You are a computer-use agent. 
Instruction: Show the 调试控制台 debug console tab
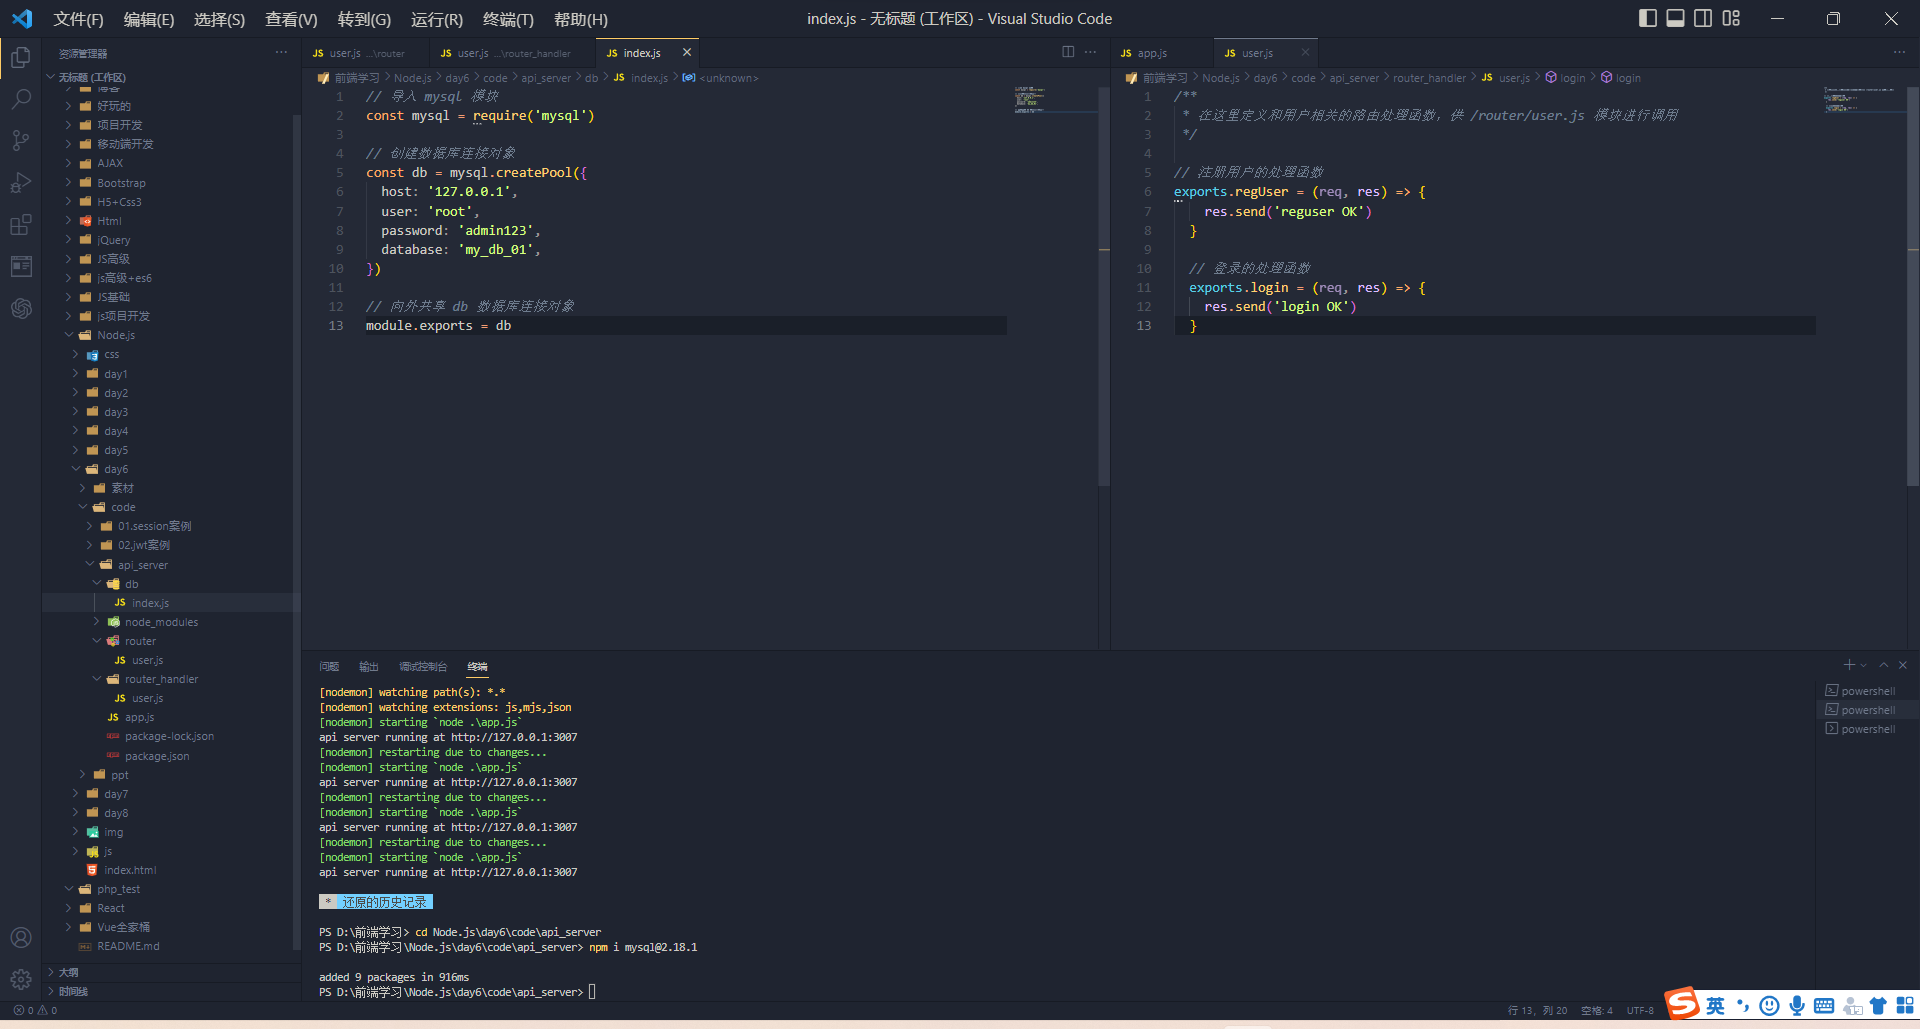pos(423,666)
